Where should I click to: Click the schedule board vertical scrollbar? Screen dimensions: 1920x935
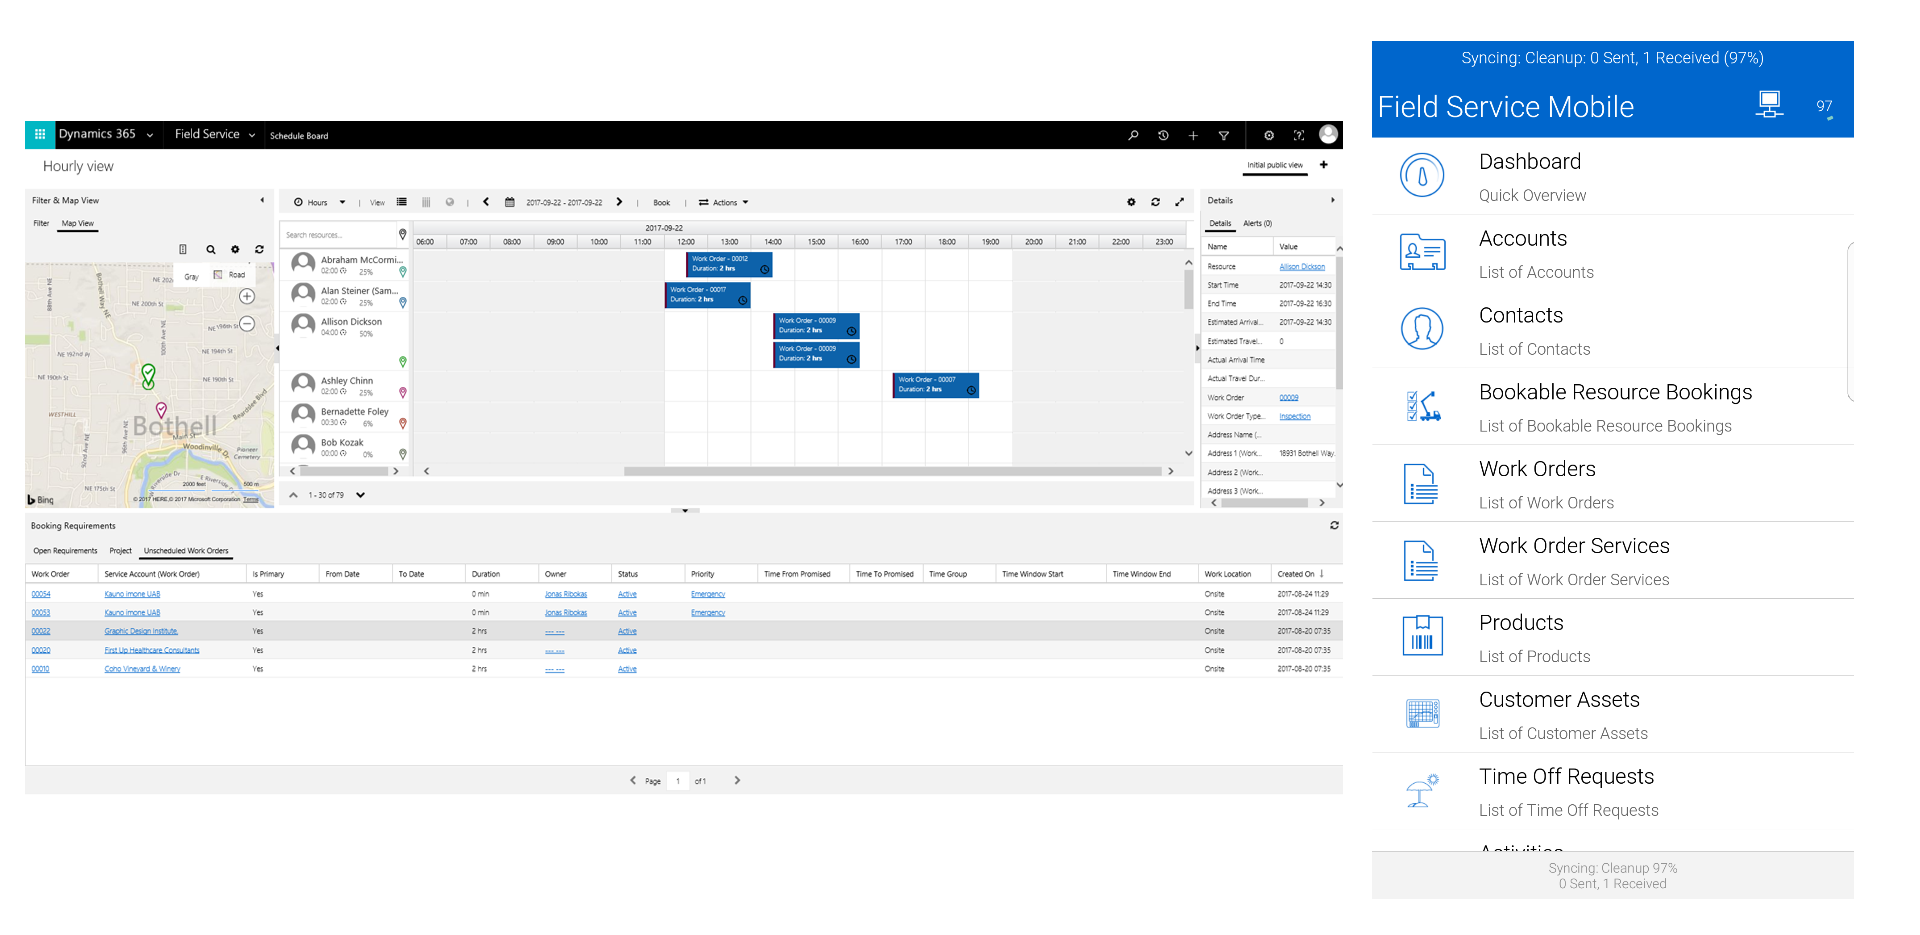1188,289
